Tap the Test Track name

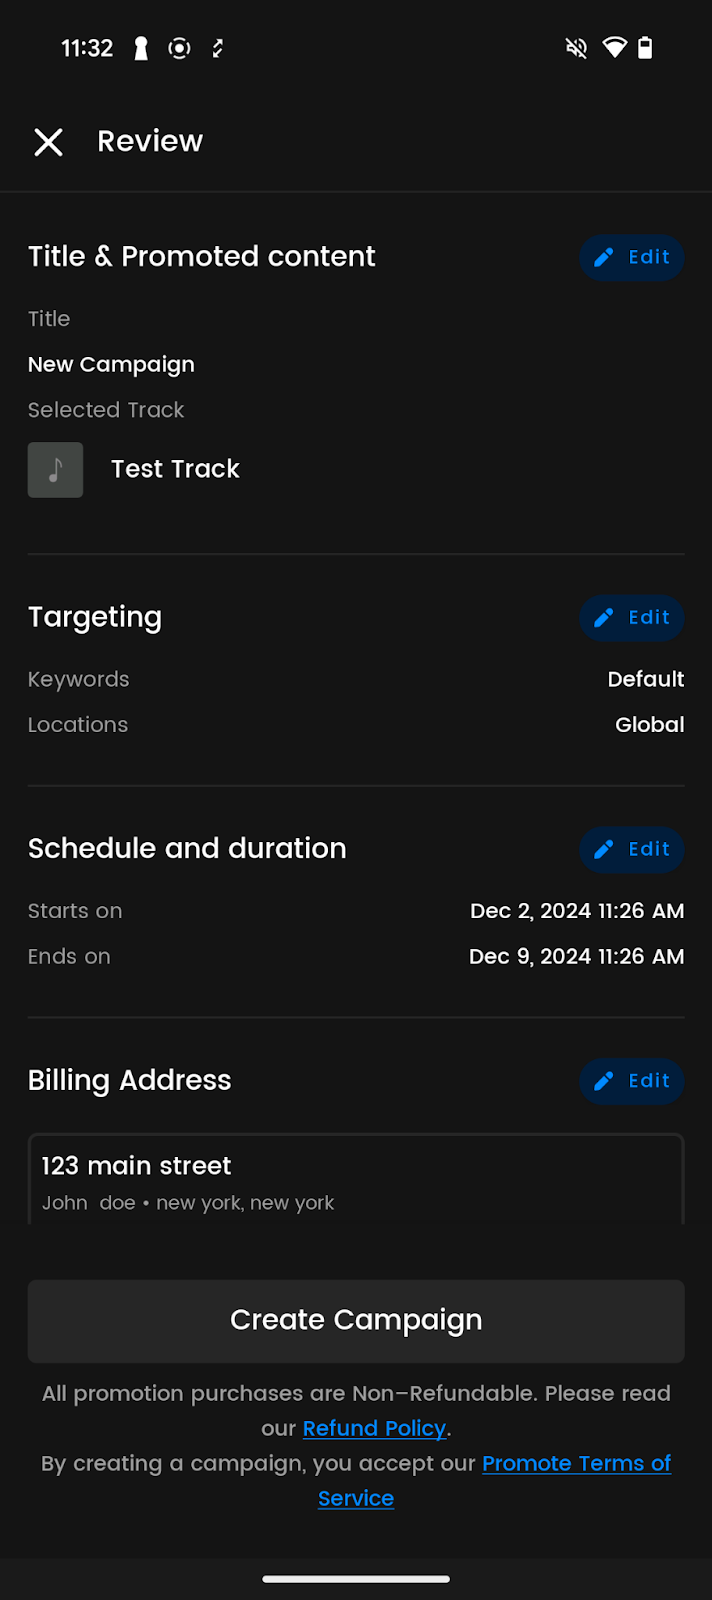[175, 470]
